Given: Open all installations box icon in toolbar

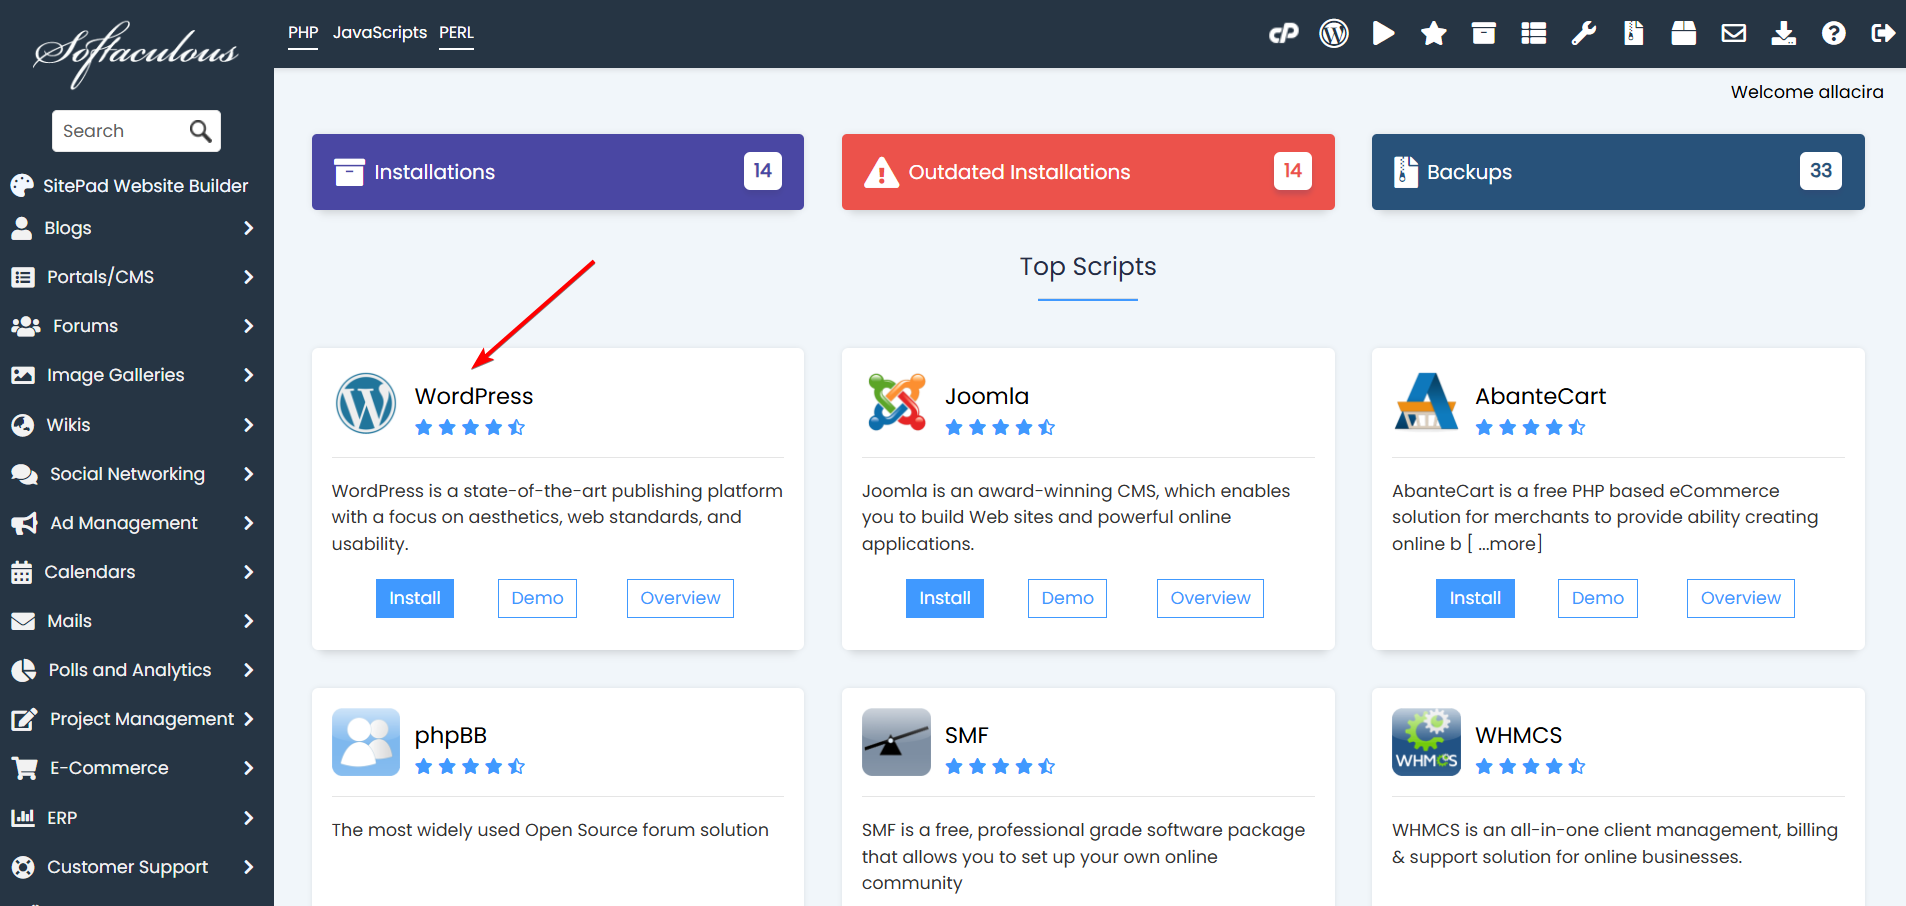Looking at the screenshot, I should click(1484, 33).
